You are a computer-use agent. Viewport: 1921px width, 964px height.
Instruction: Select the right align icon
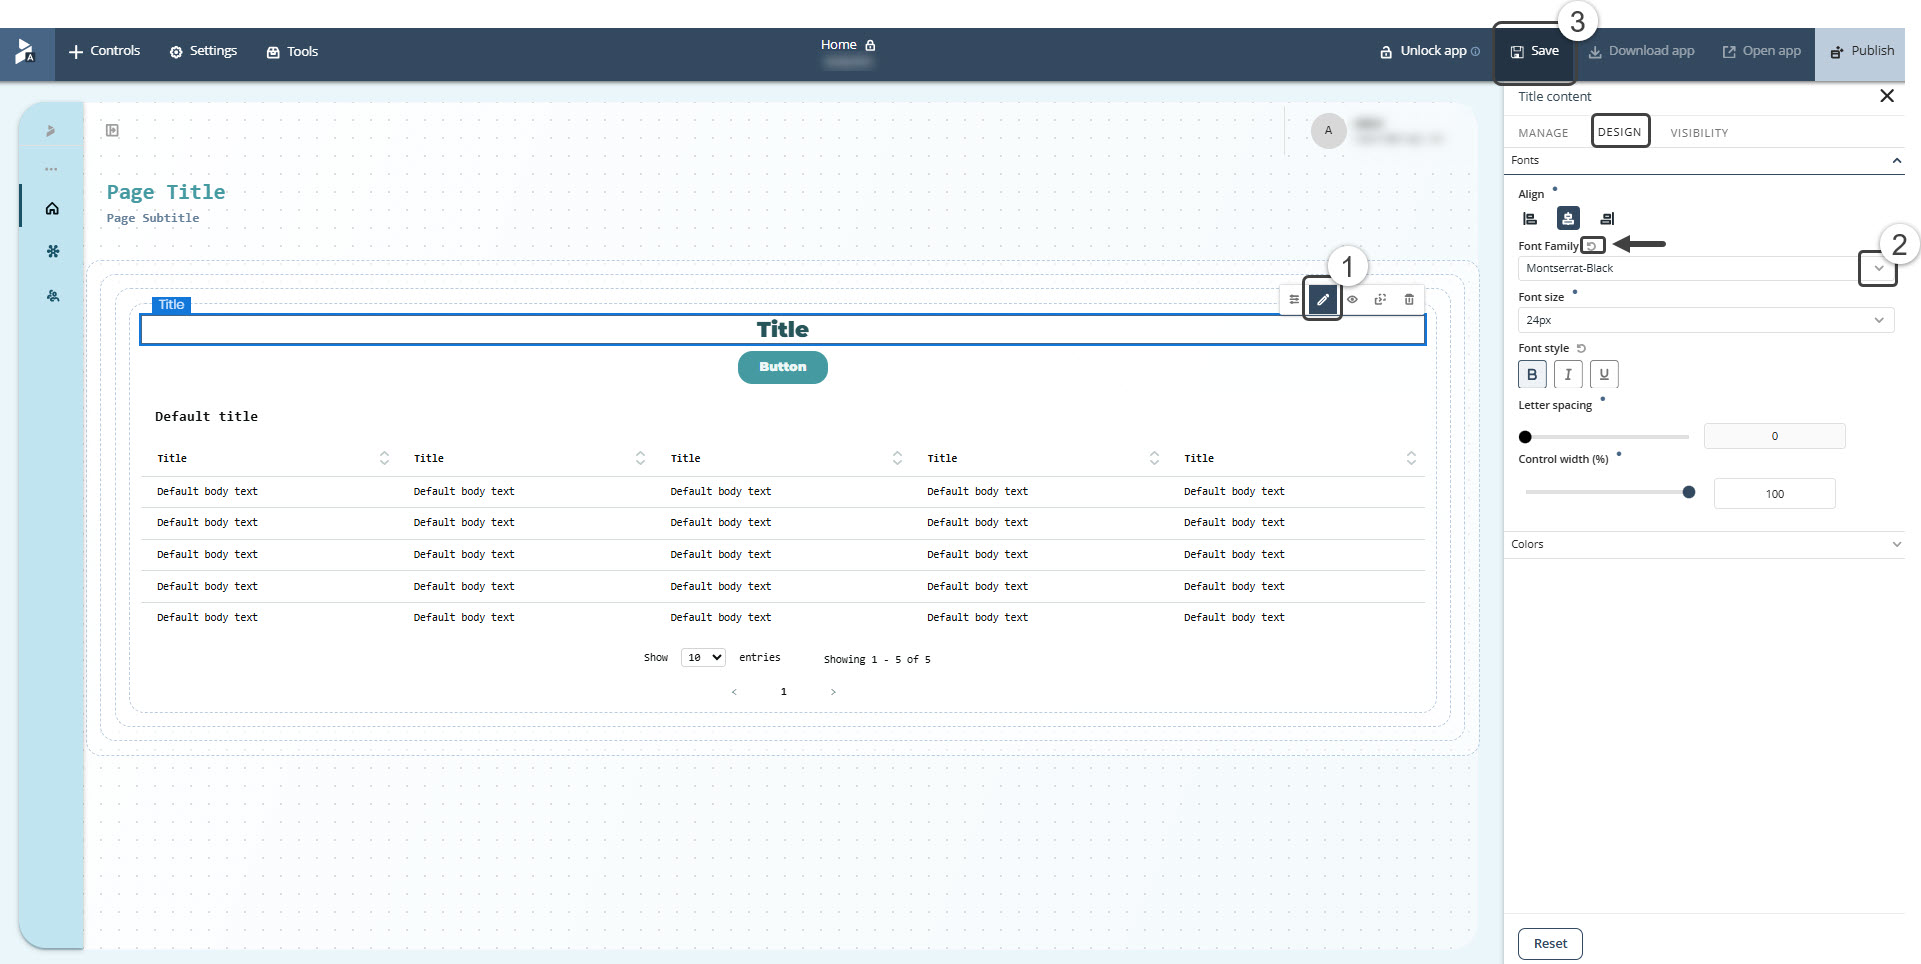(x=1607, y=218)
